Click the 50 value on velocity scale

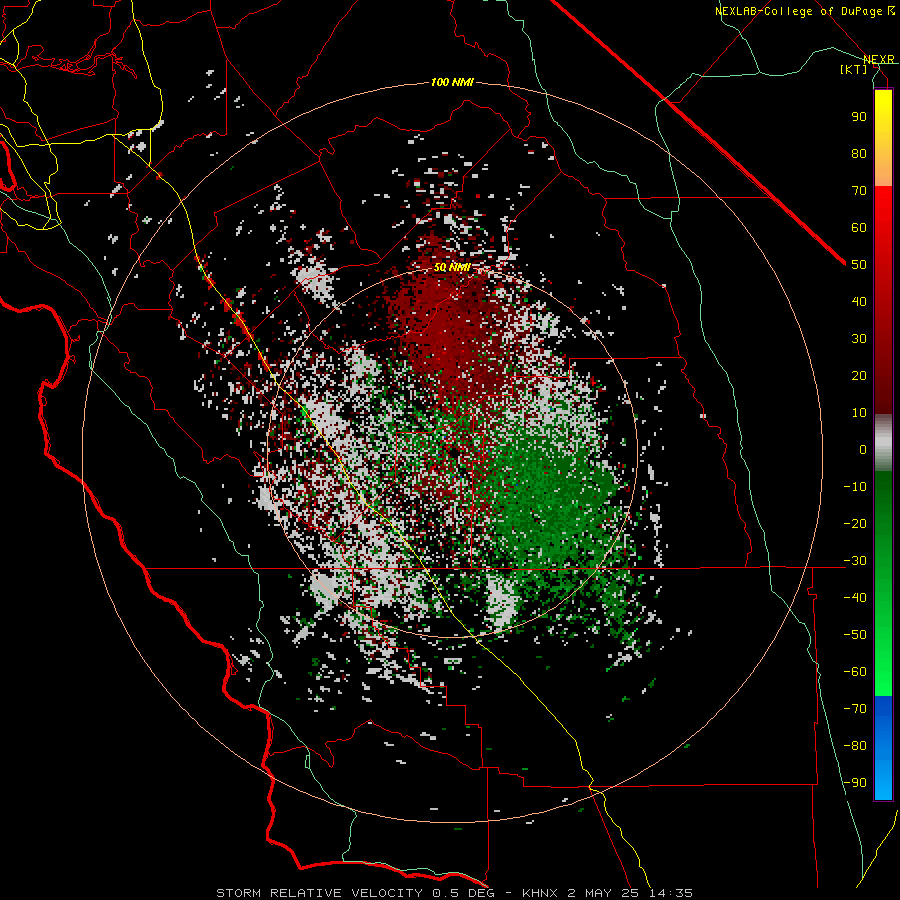point(859,265)
